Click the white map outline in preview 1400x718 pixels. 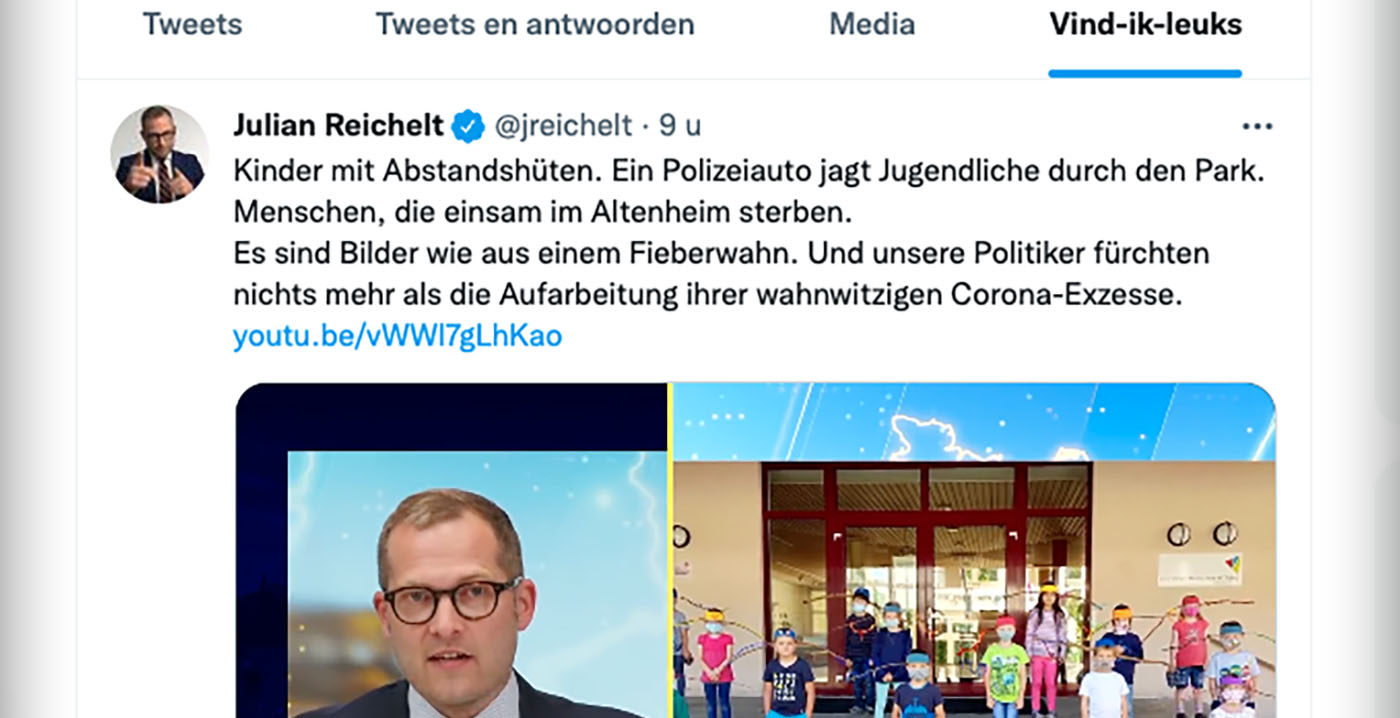[932, 437]
